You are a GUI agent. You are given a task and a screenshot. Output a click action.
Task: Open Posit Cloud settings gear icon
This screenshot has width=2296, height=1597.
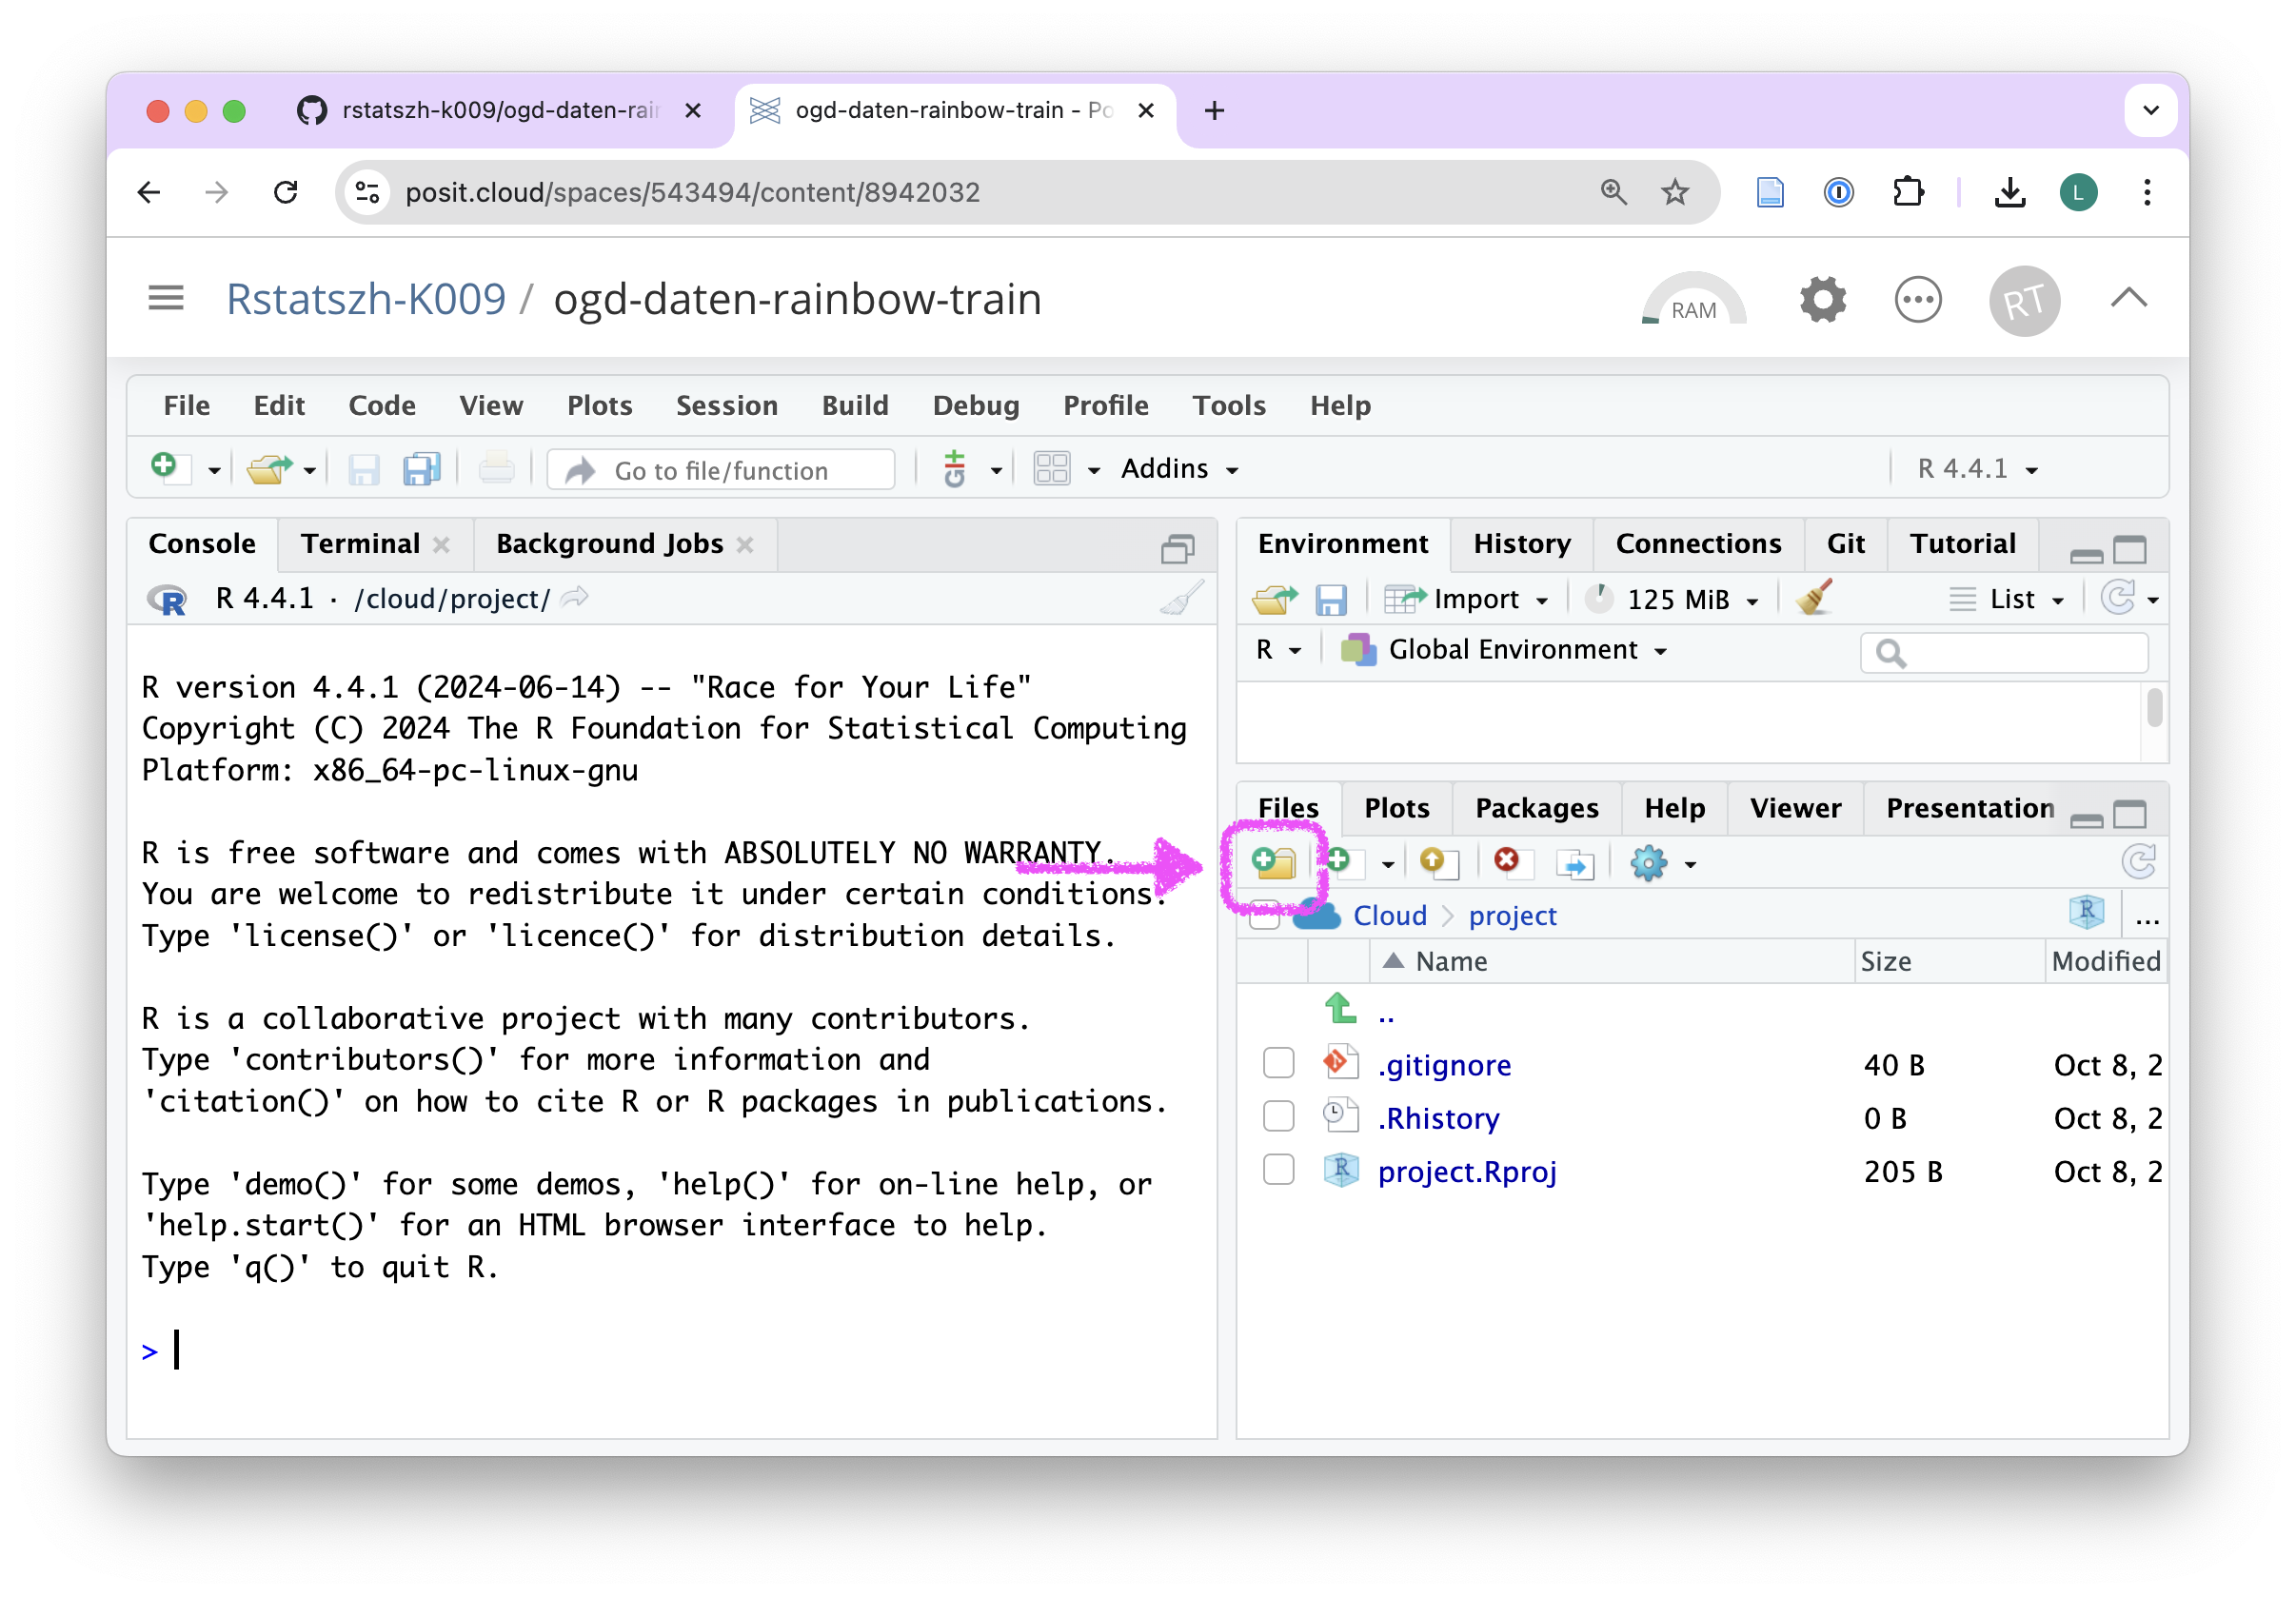pyautogui.click(x=1823, y=300)
